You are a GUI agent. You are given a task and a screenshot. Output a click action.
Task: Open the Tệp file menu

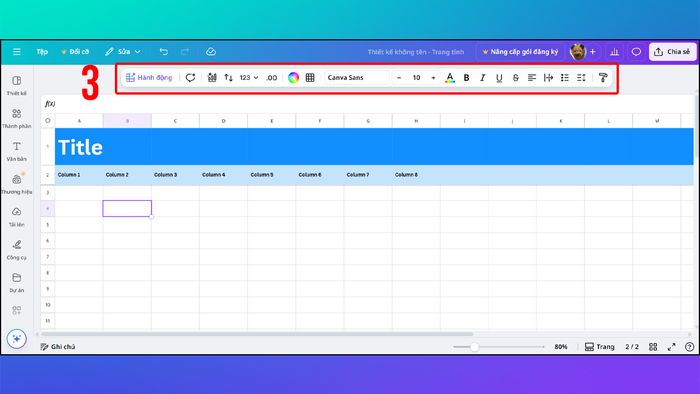pyautogui.click(x=42, y=52)
